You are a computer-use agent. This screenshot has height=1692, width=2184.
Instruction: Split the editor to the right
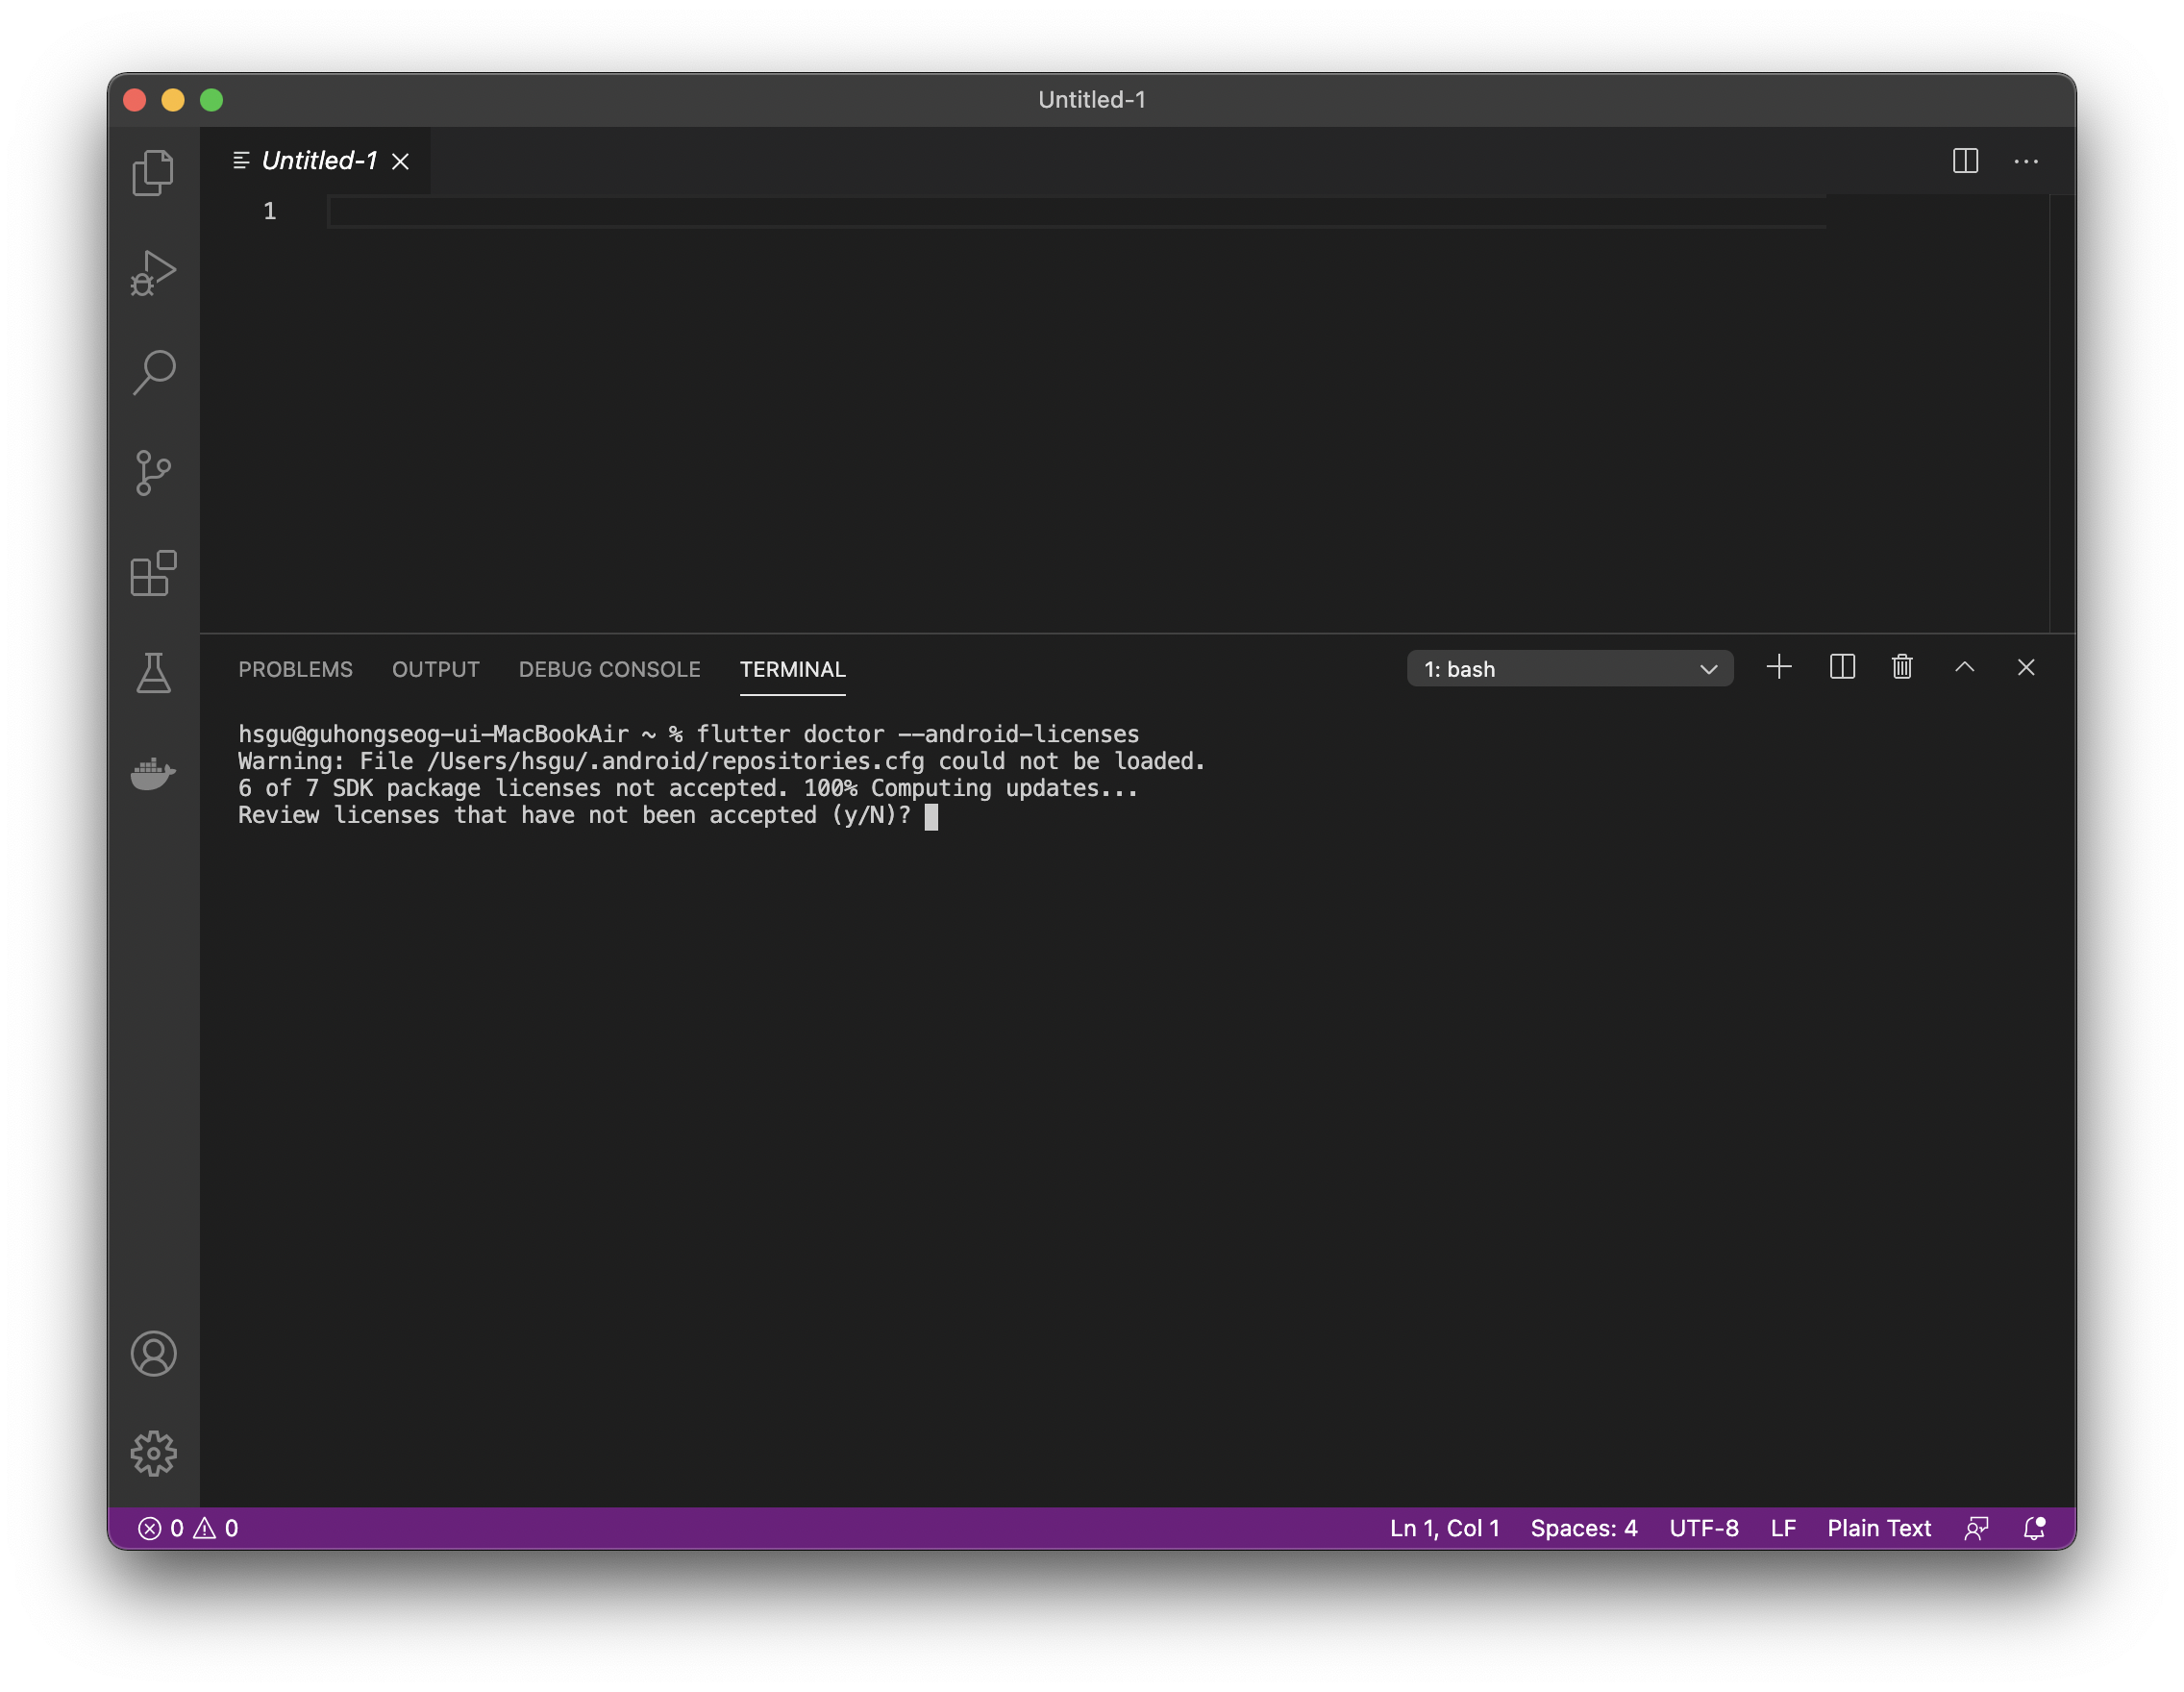pos(1965,160)
